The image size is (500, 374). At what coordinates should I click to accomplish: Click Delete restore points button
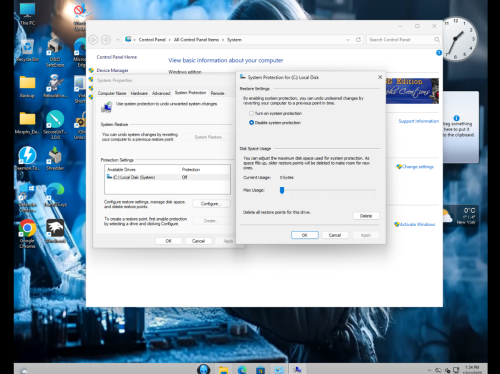click(366, 216)
